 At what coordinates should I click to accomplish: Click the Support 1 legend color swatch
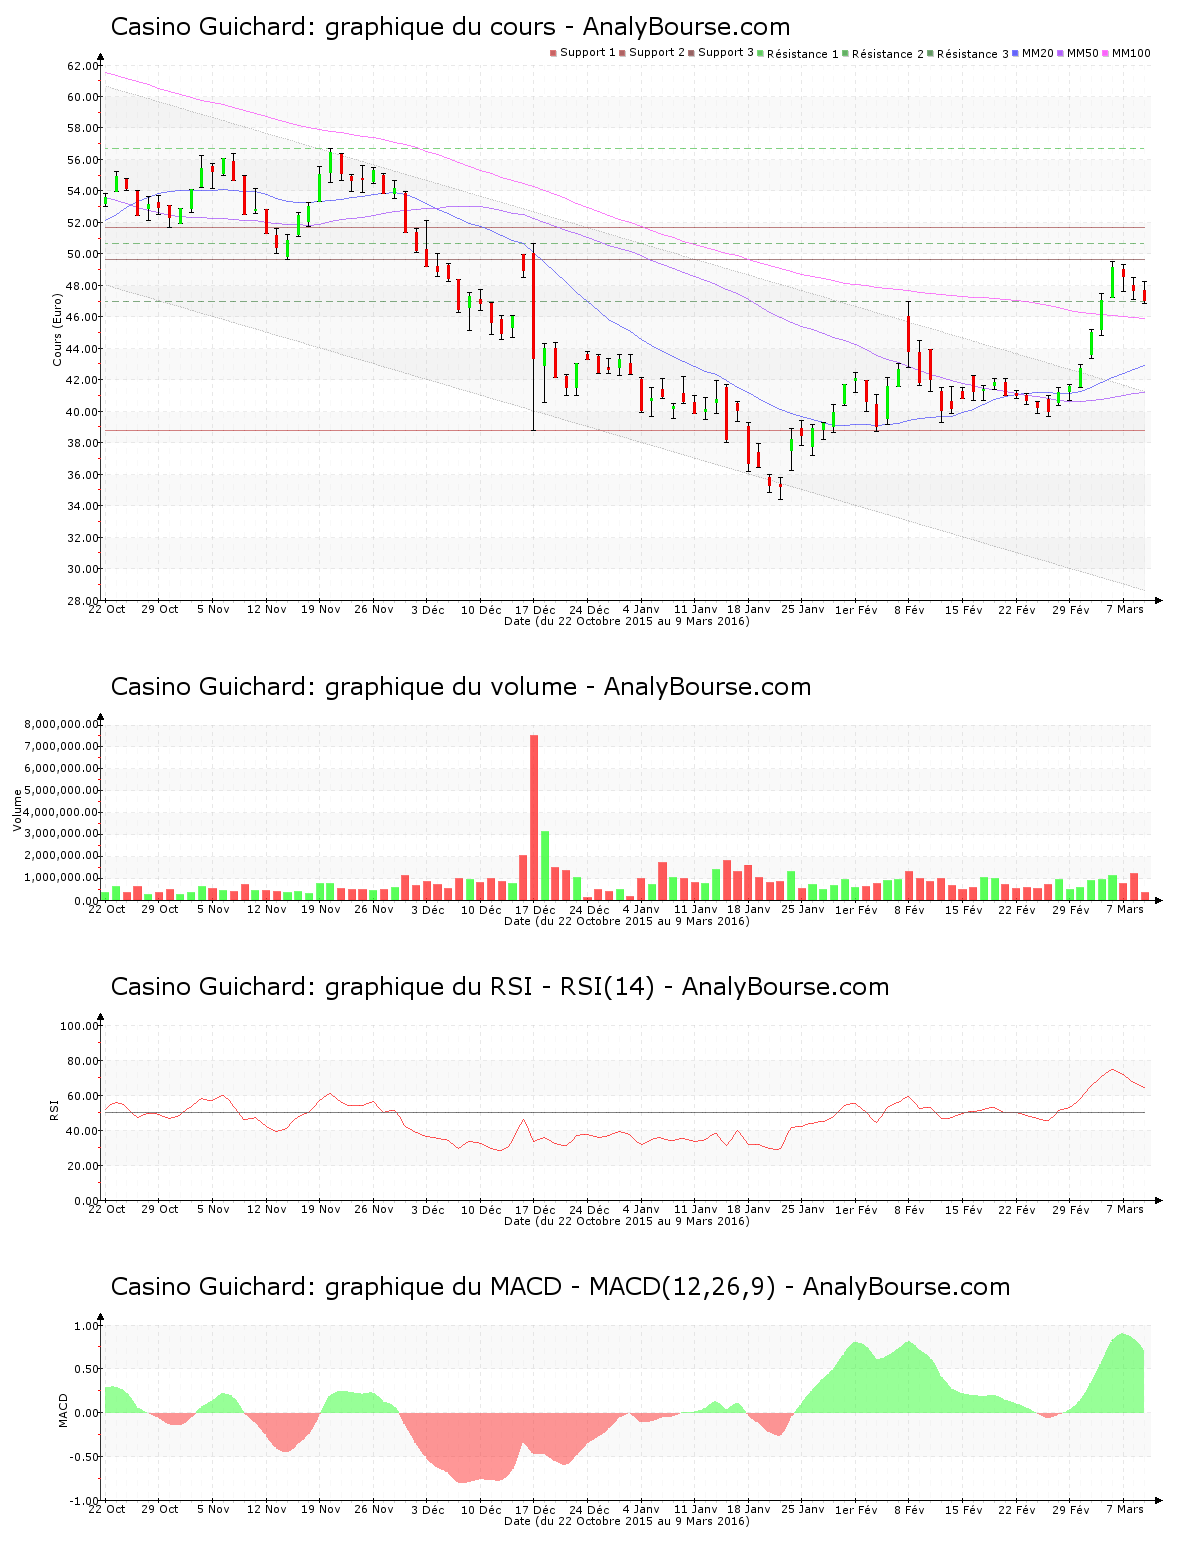pyautogui.click(x=553, y=53)
